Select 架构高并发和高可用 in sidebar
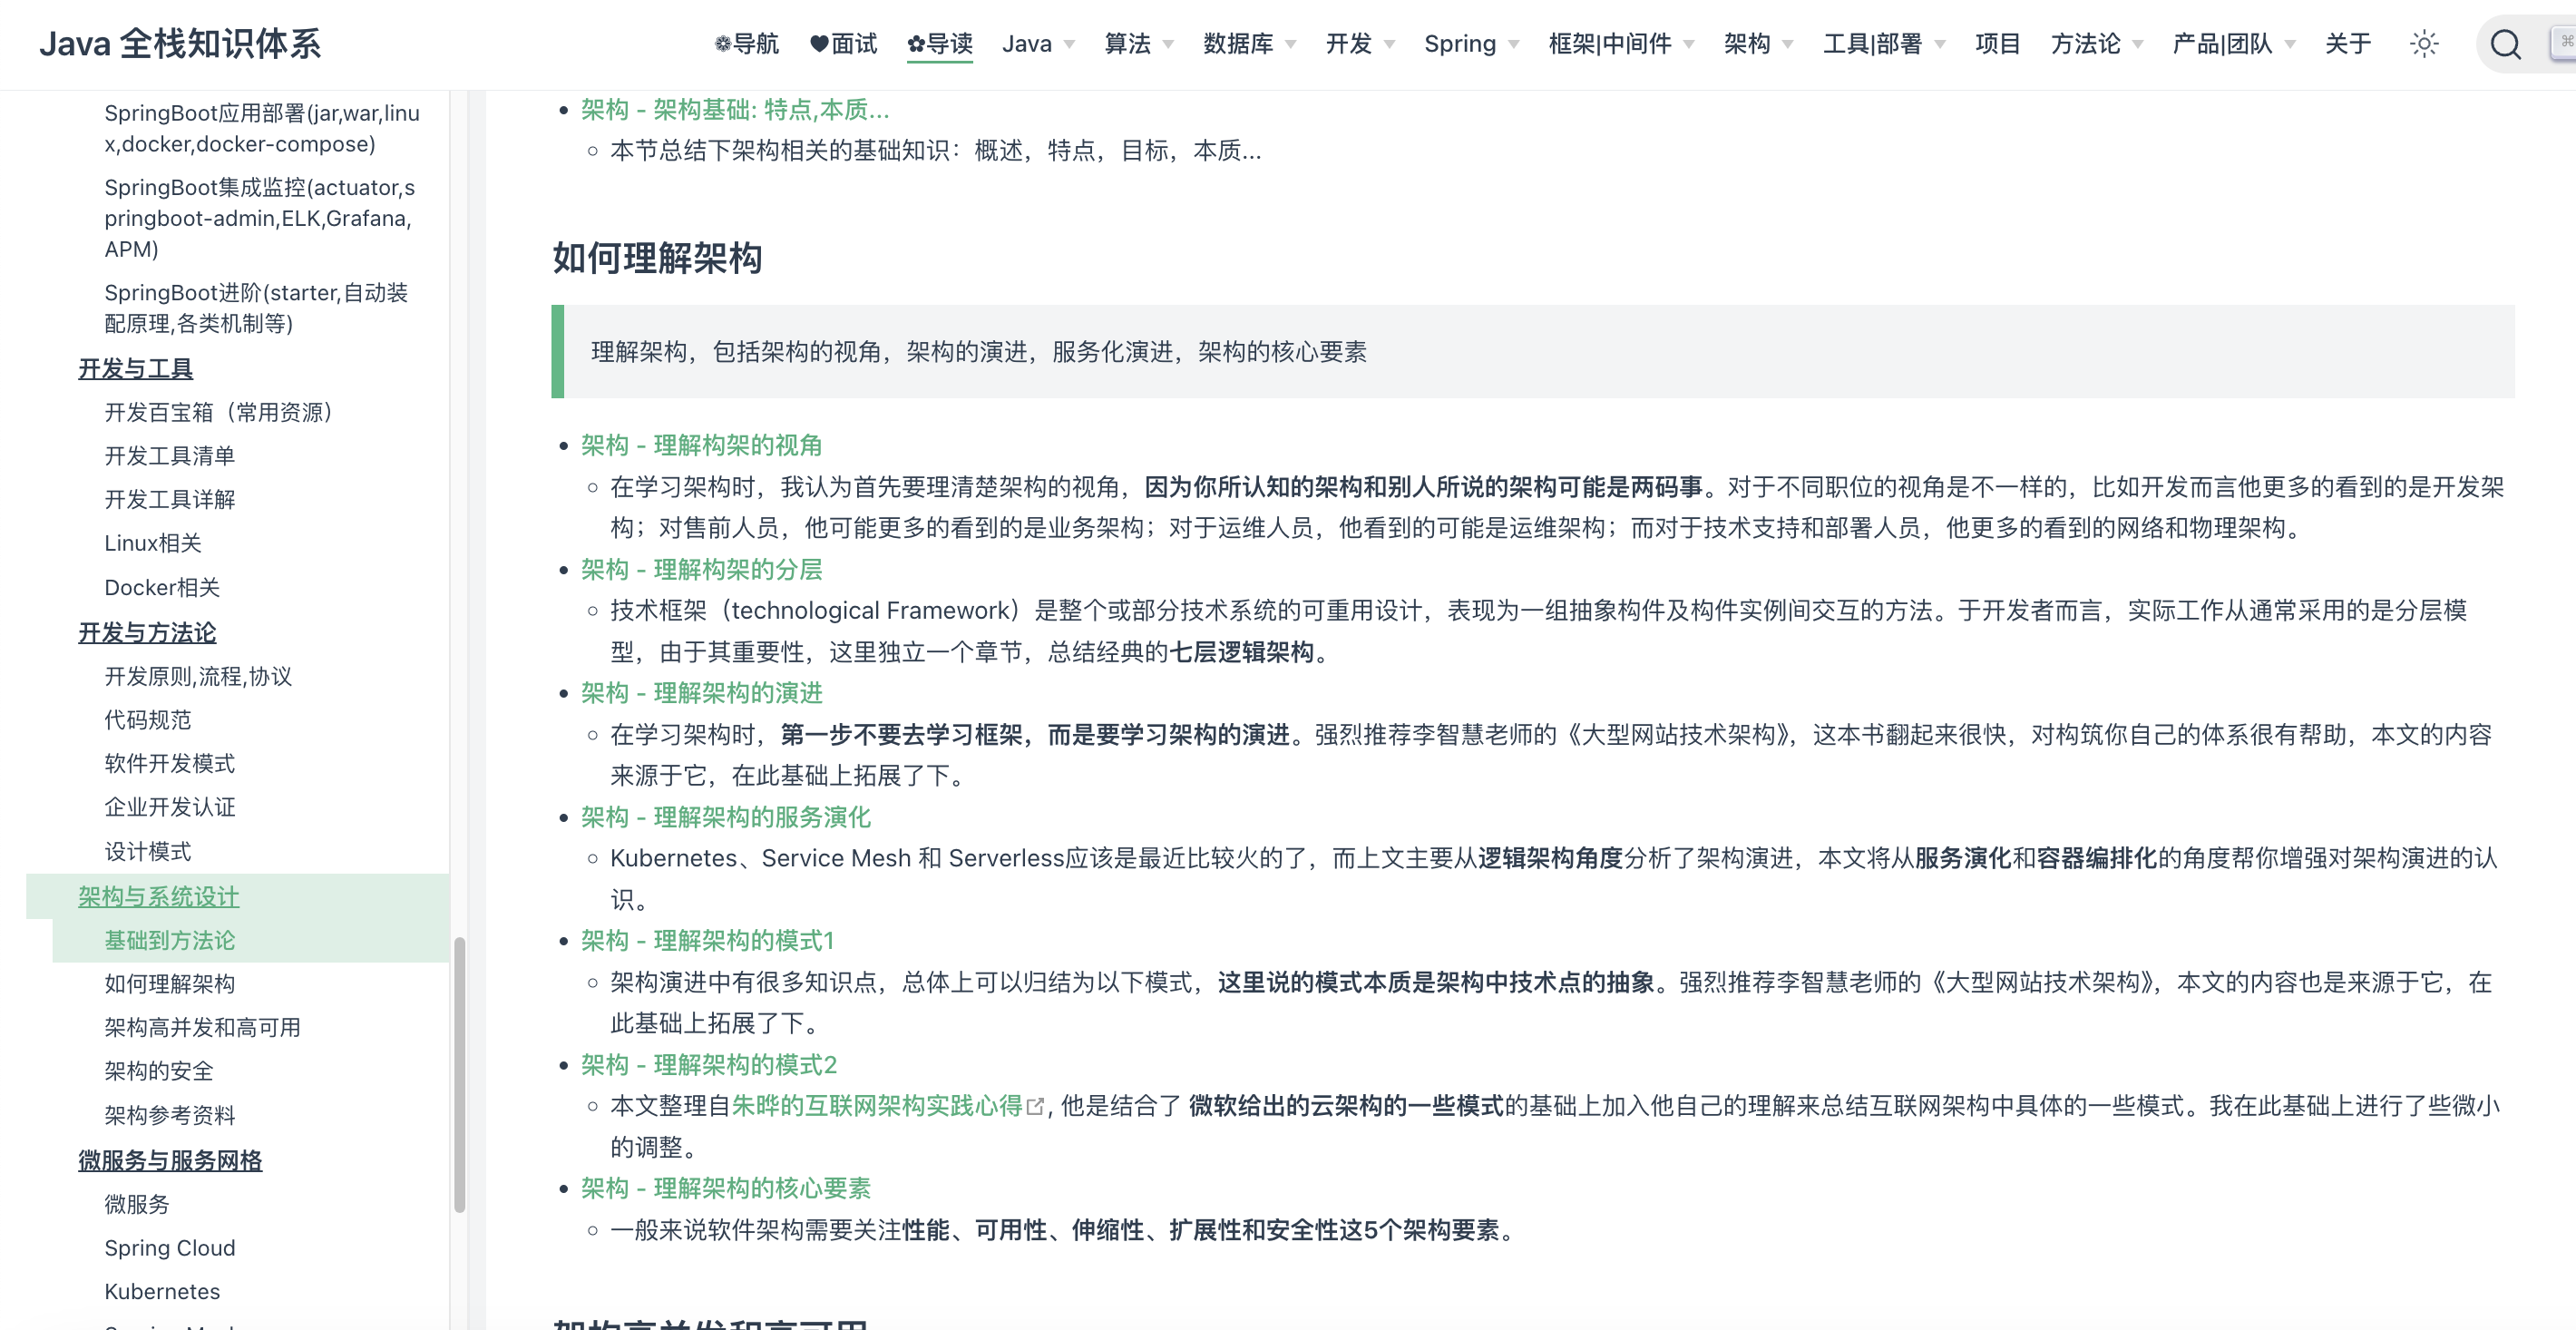Viewport: 2576px width, 1330px height. coord(202,1027)
